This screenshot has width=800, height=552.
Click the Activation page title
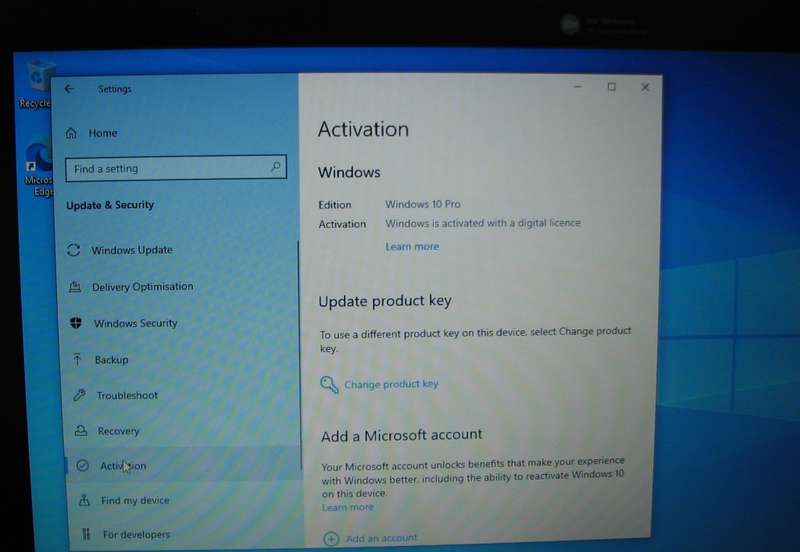coord(363,129)
